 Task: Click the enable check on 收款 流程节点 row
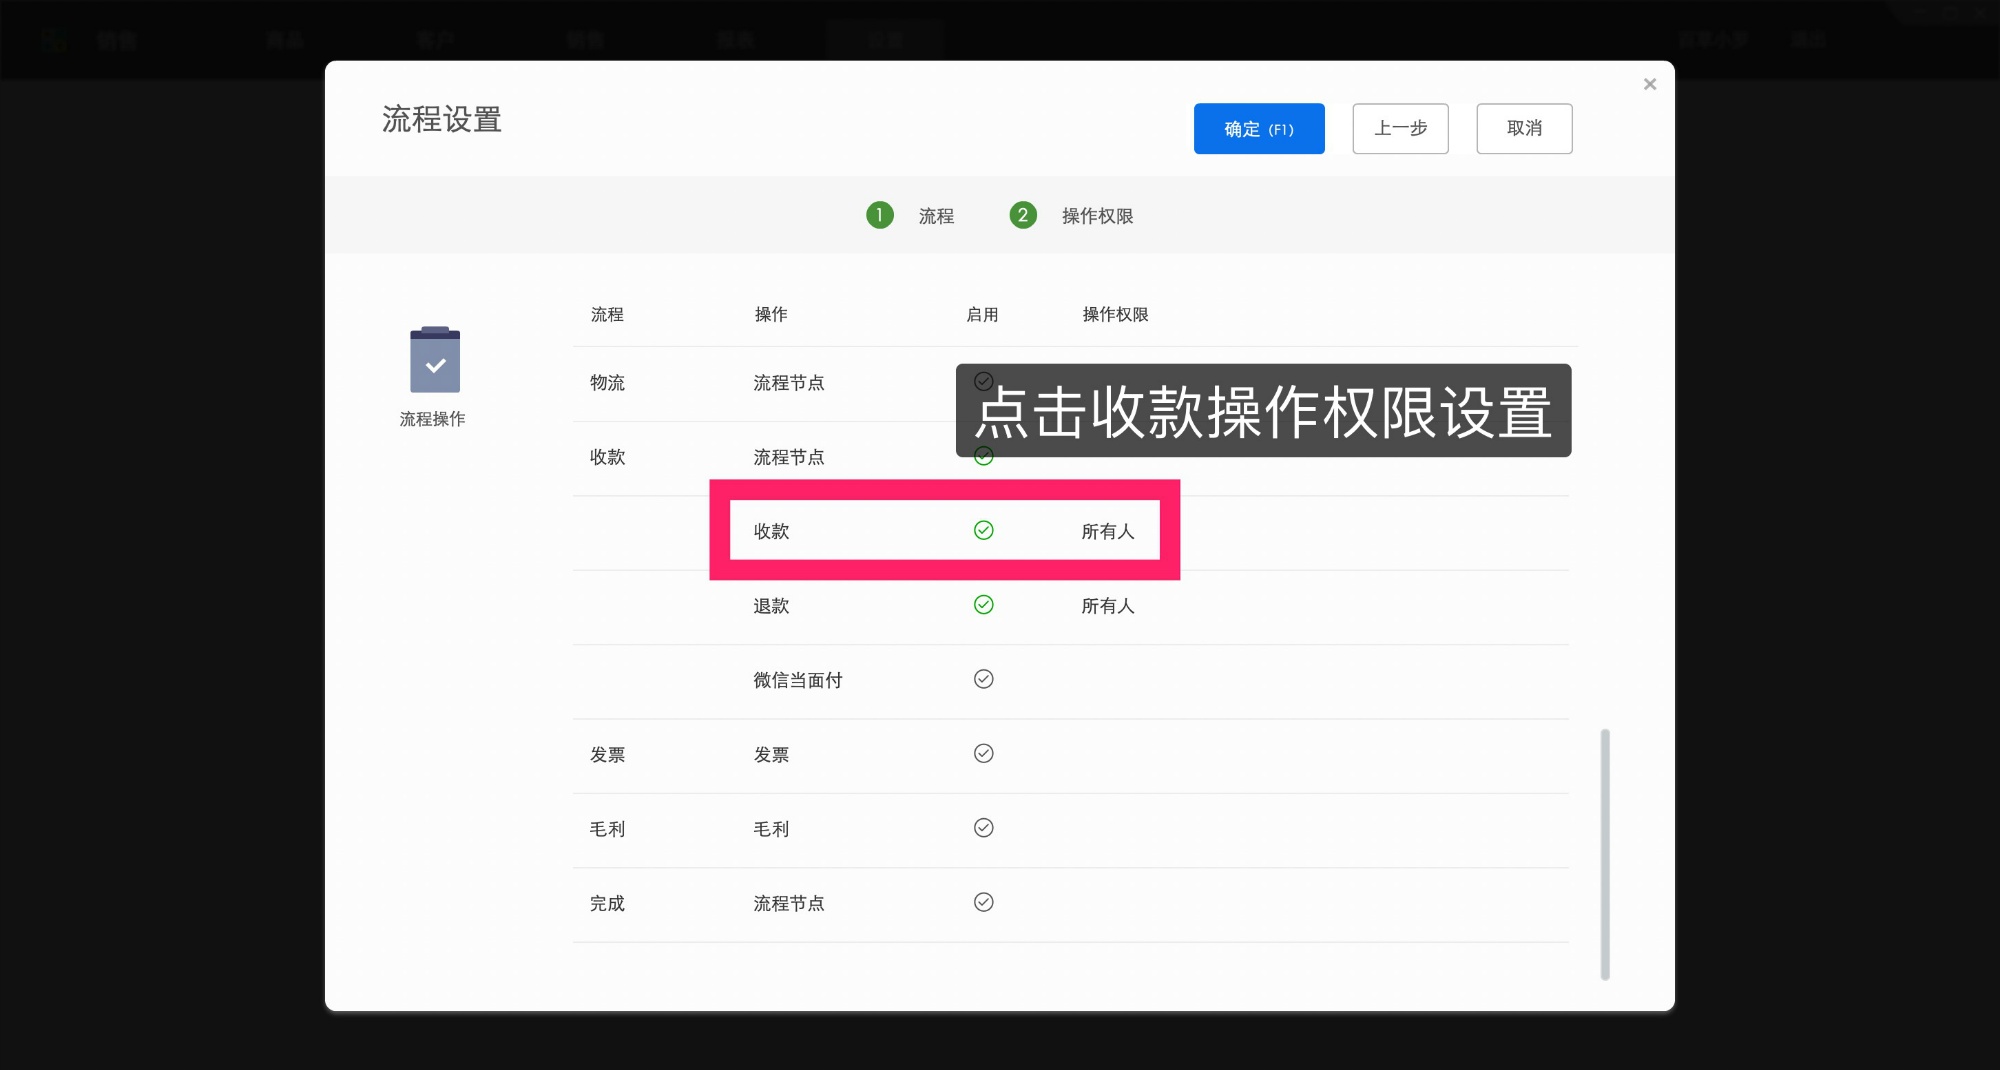click(984, 457)
